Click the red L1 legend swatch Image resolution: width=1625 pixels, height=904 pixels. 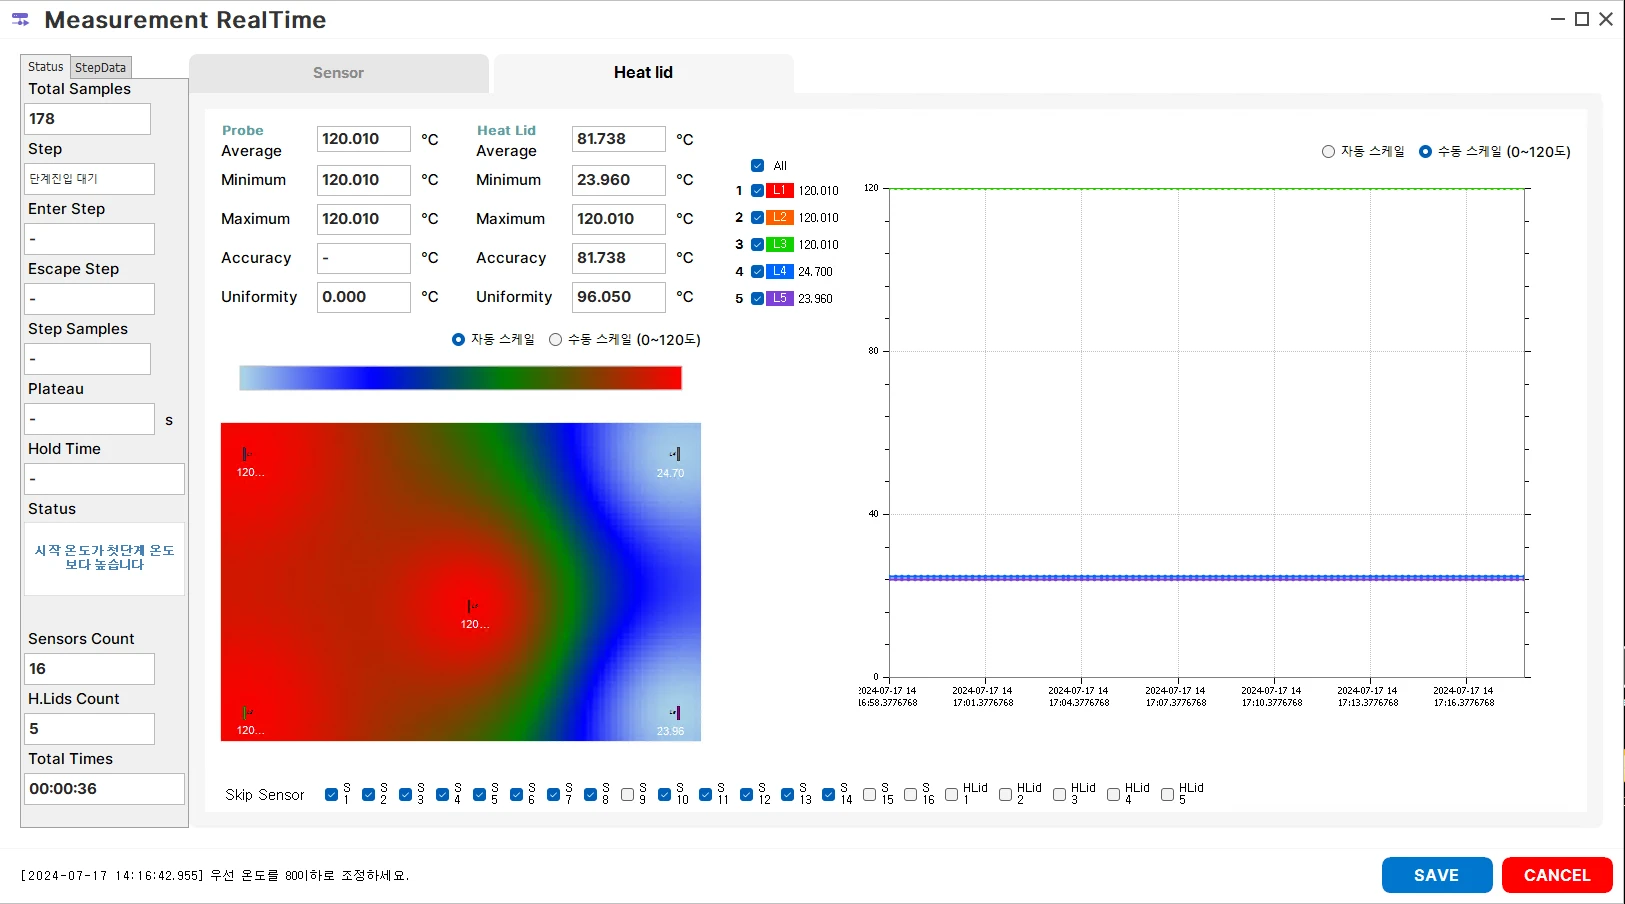point(780,190)
